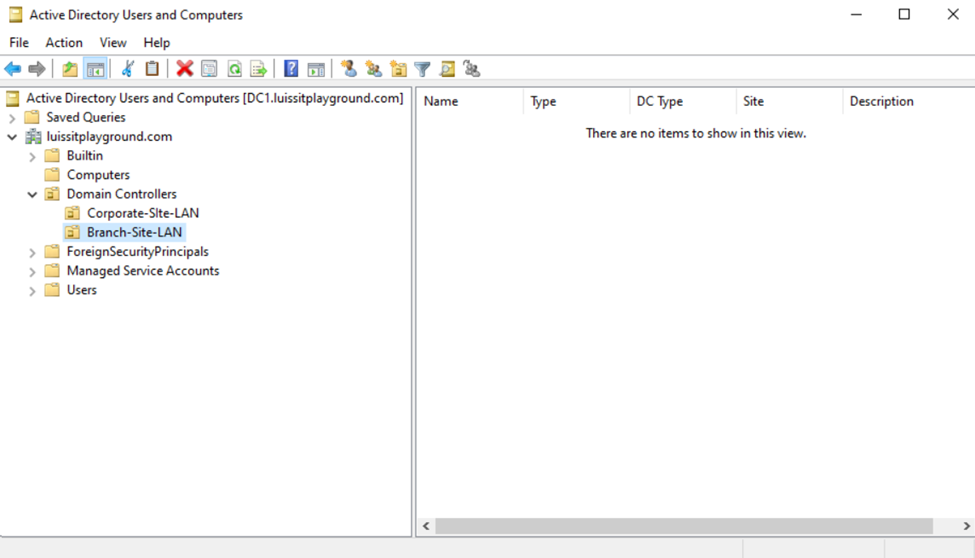The height and width of the screenshot is (558, 975).
Task: Sort by the Description column header
Action: (909, 101)
